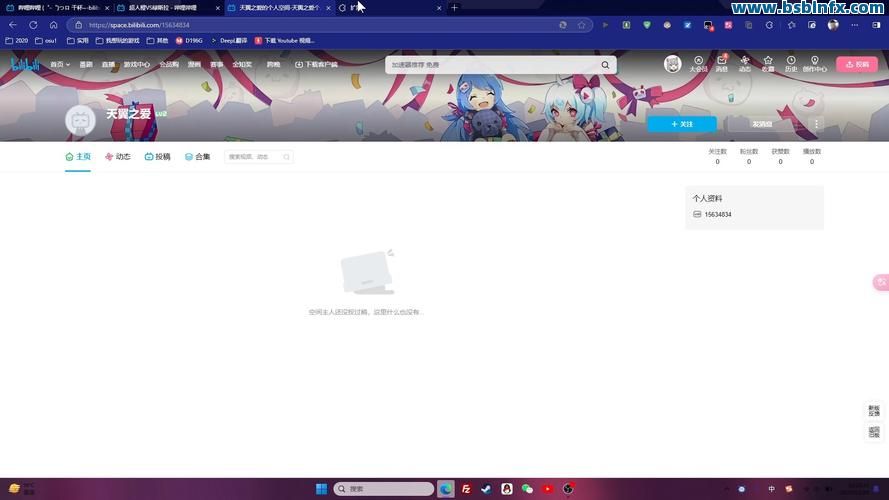Viewport: 889px width, 500px height.
Task: Go back with browser back arrow
Action: click(x=12, y=25)
